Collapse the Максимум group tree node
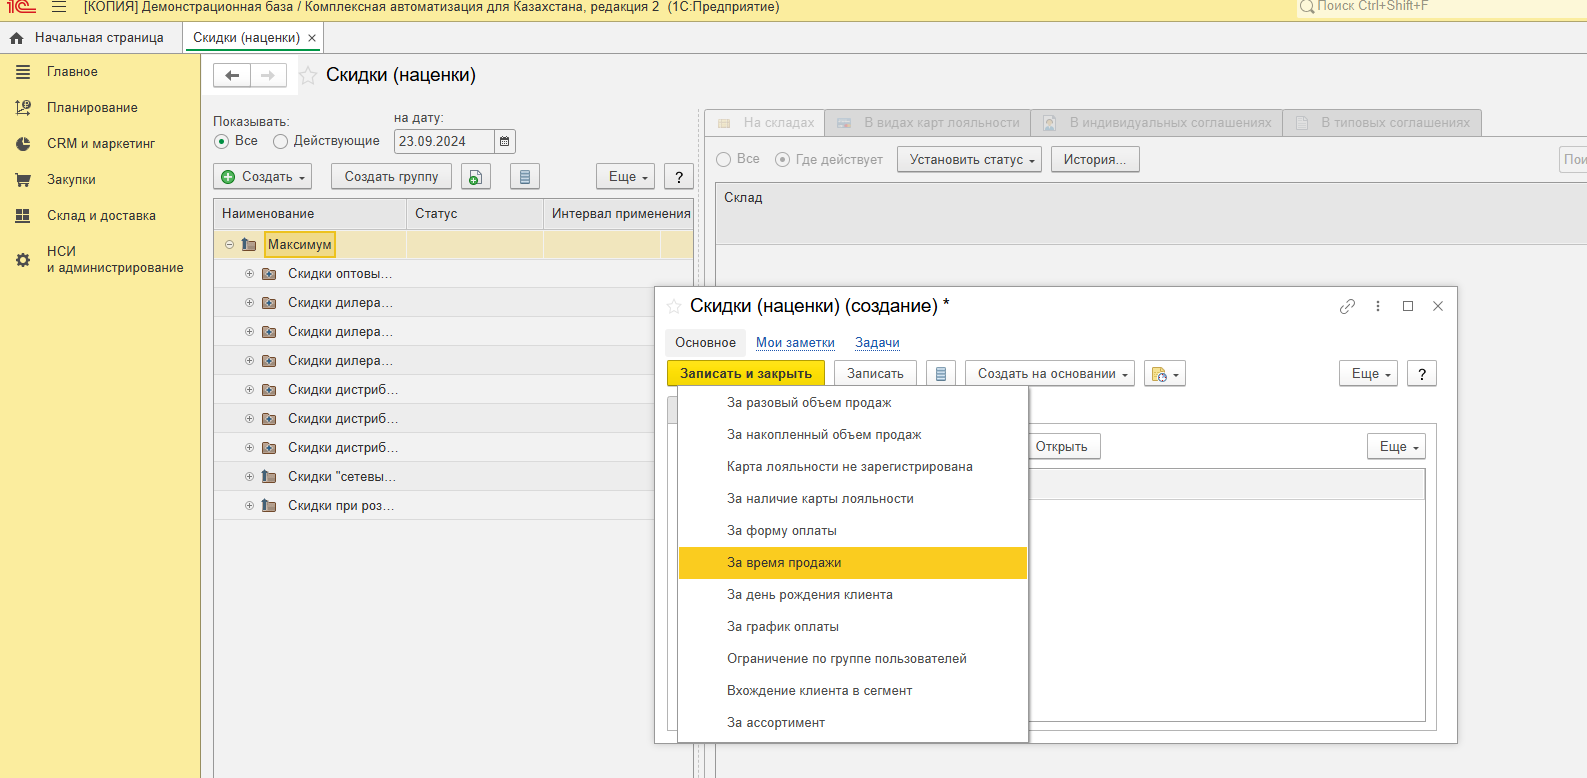Image resolution: width=1587 pixels, height=778 pixels. (x=229, y=245)
